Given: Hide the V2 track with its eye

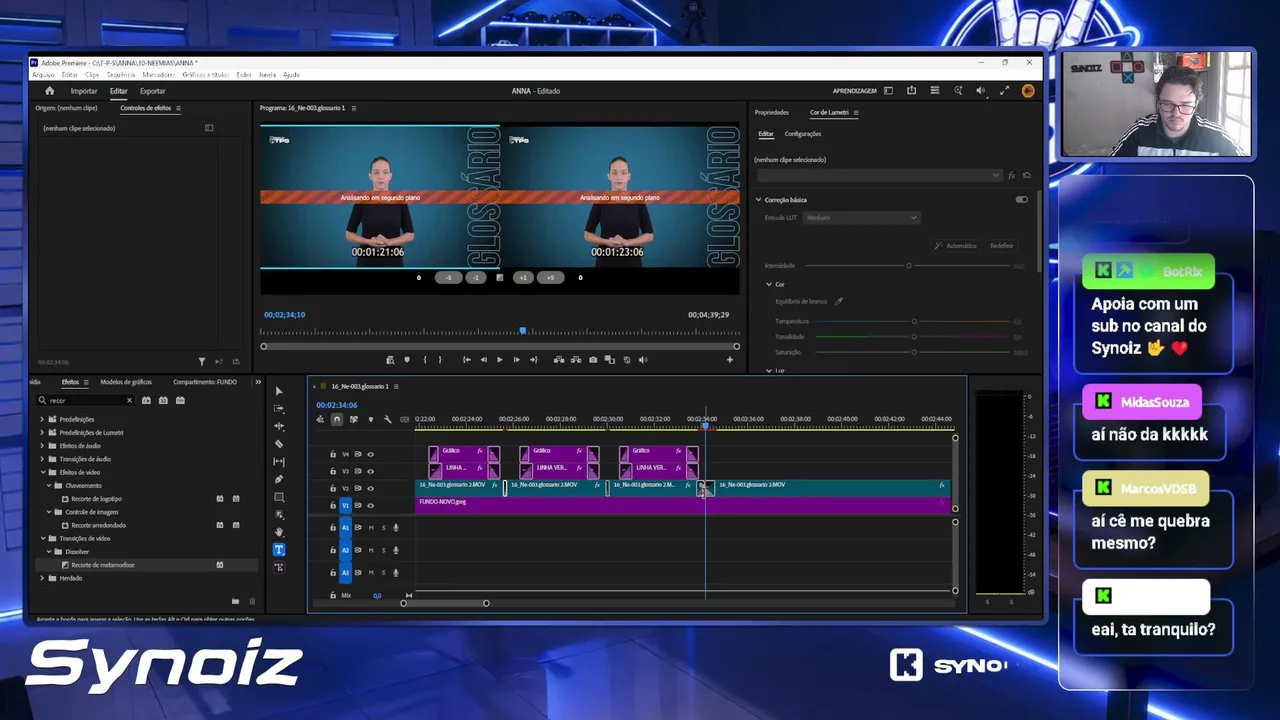Looking at the screenshot, I should (370, 488).
